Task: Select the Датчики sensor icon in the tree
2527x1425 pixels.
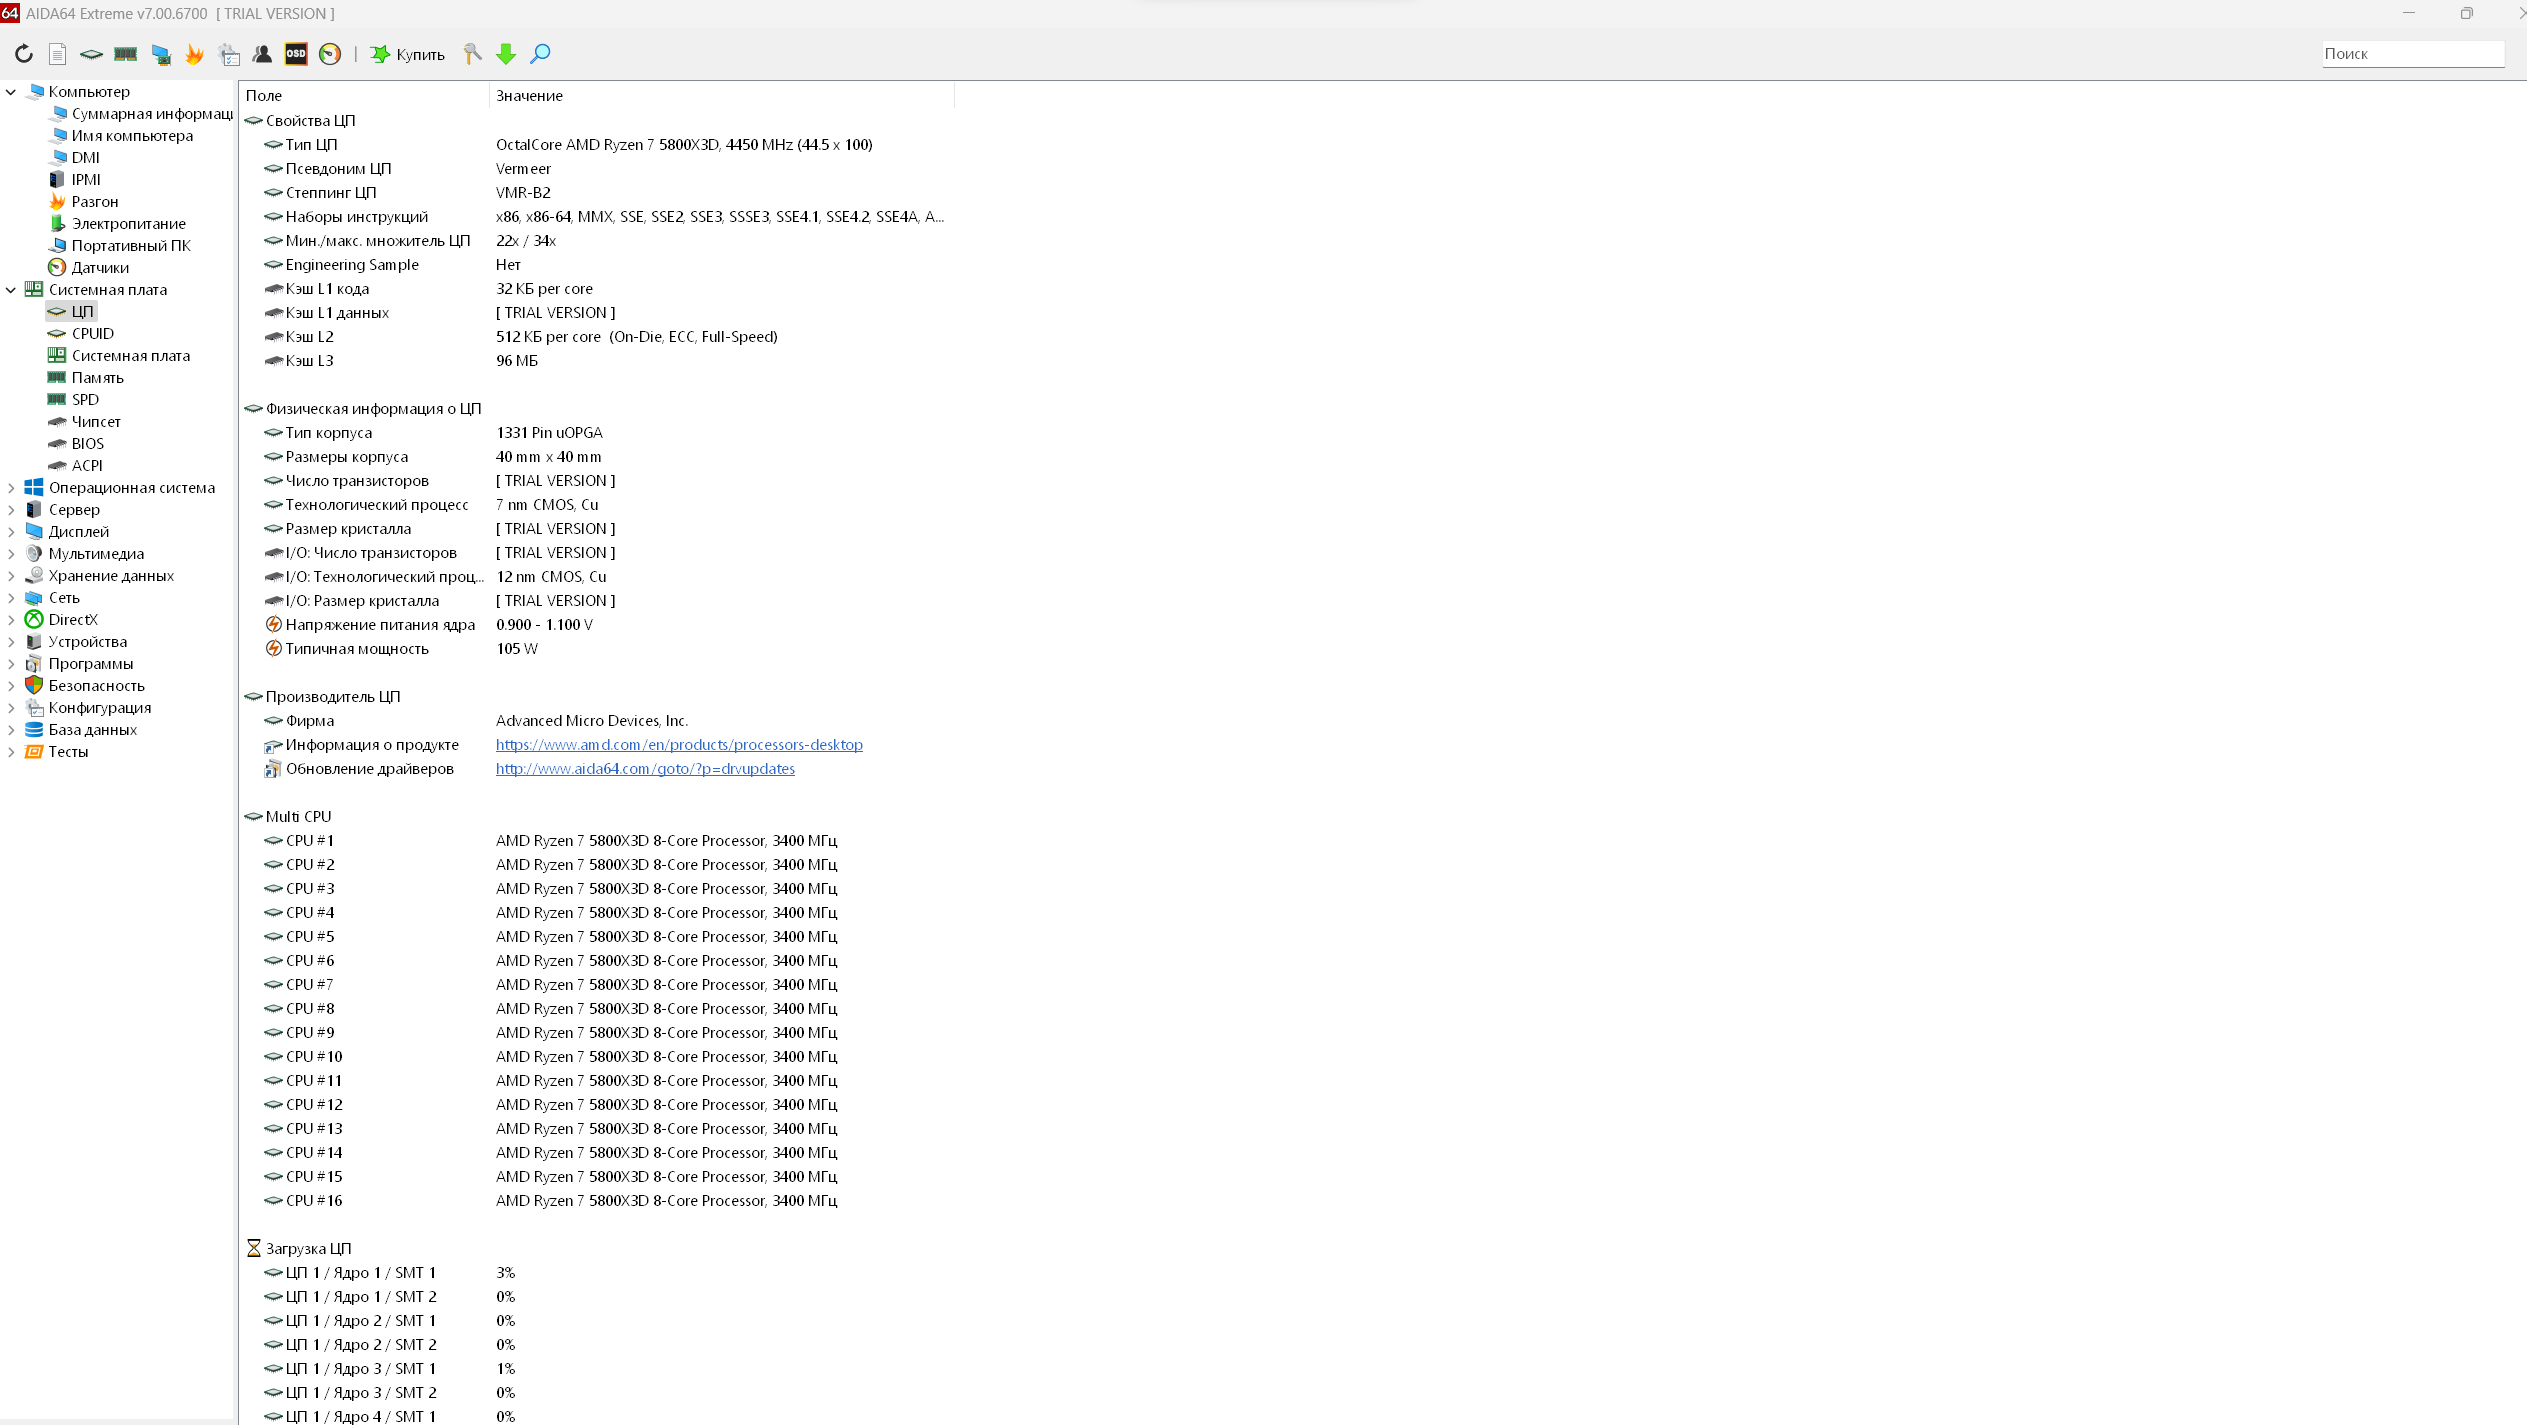Action: (x=57, y=267)
